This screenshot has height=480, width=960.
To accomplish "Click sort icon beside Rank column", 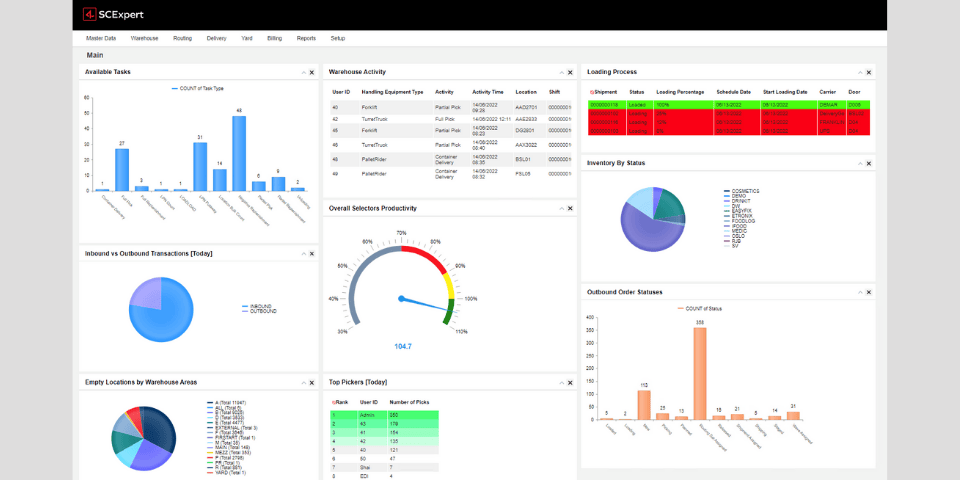I will click(334, 402).
